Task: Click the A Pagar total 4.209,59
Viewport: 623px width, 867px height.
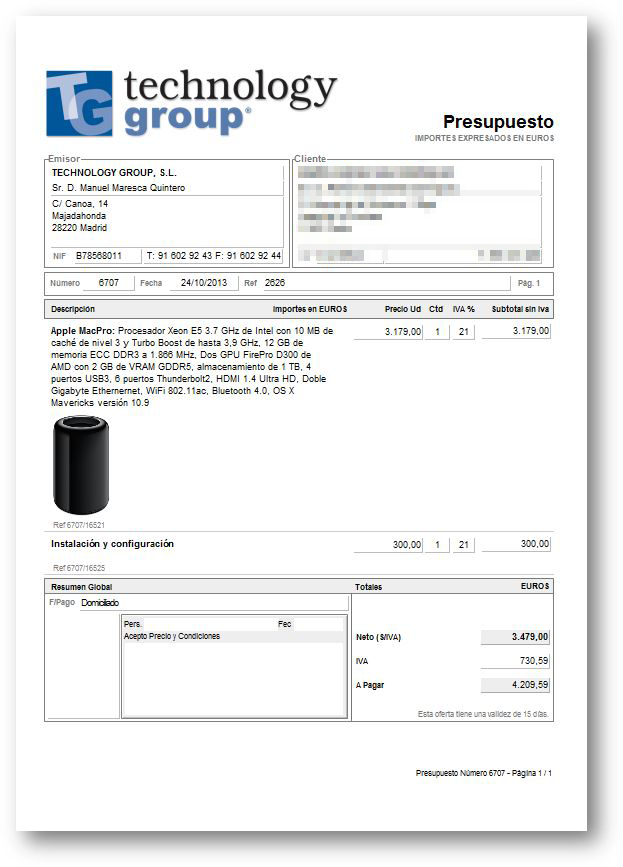Action: [x=516, y=685]
